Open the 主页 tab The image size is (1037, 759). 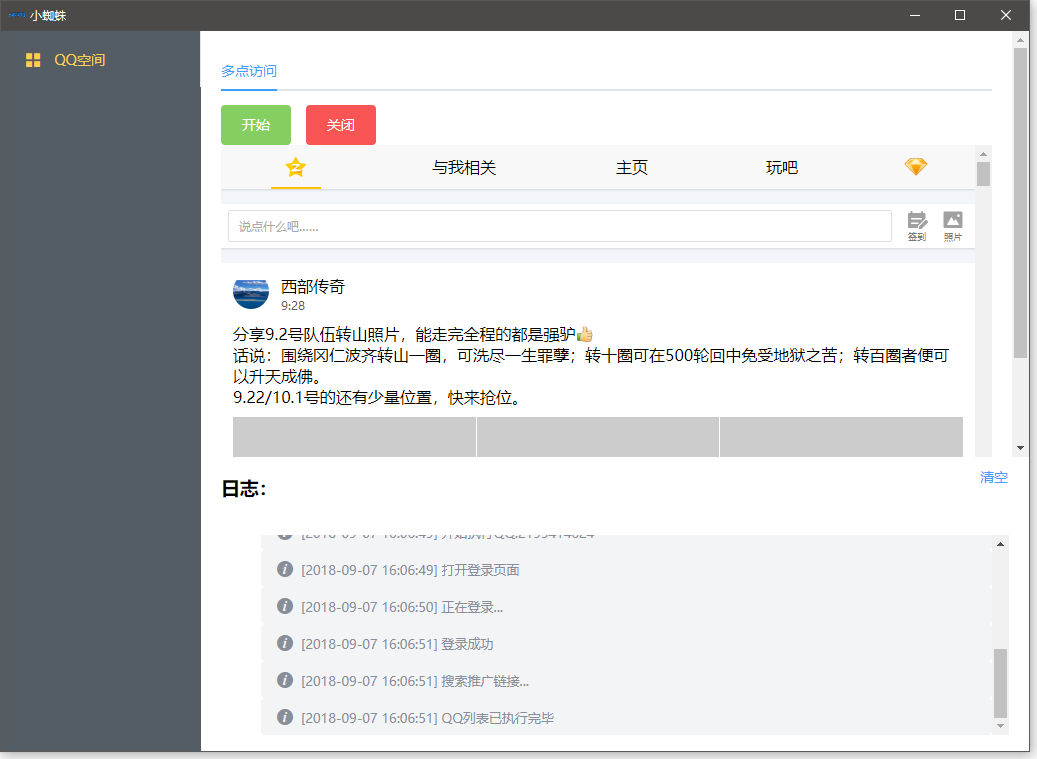click(x=632, y=168)
